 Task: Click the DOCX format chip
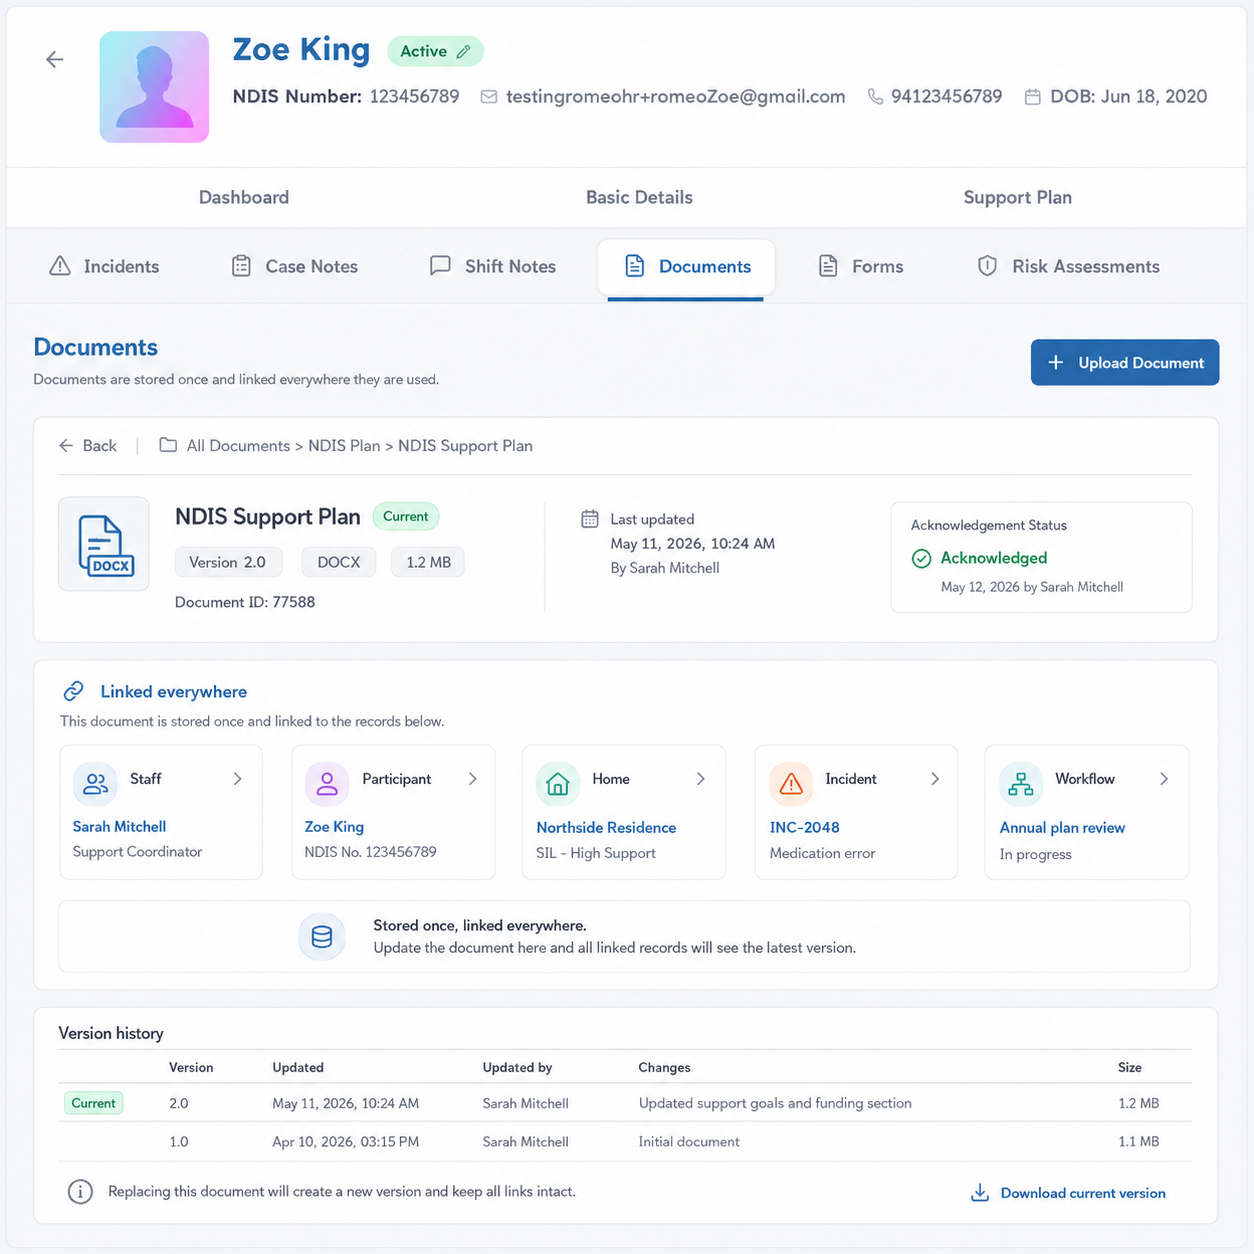[339, 562]
